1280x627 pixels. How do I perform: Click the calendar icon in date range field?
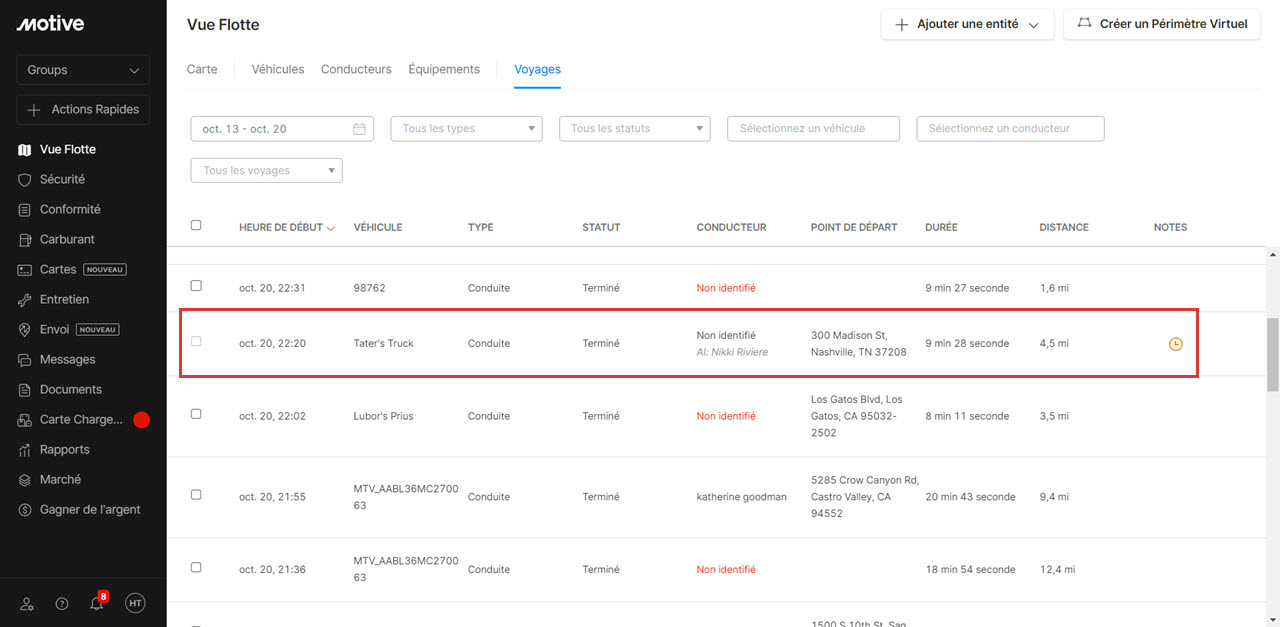pos(359,129)
